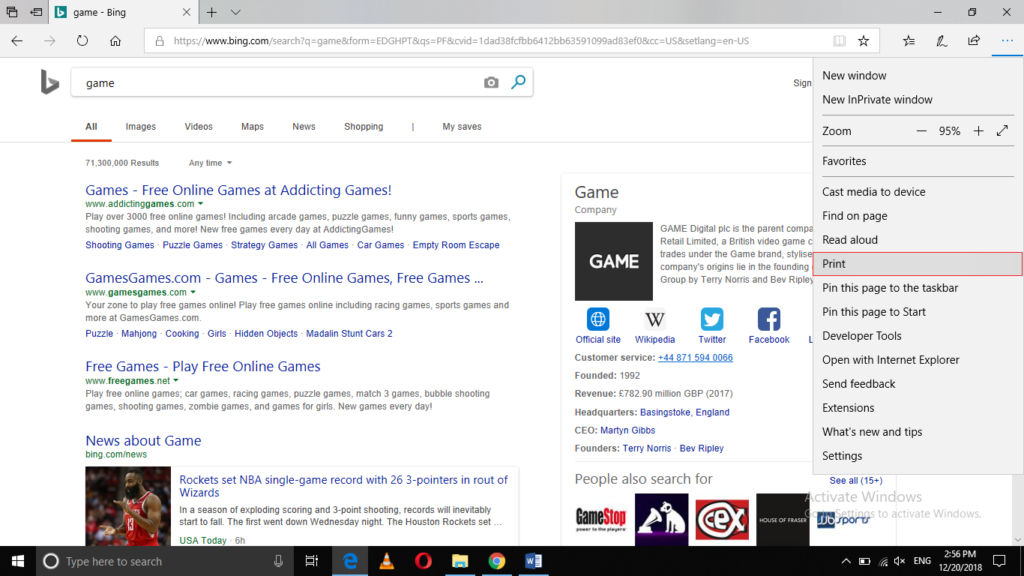Open Addicting Games result title
This screenshot has height=576, width=1024.
pyautogui.click(x=238, y=190)
